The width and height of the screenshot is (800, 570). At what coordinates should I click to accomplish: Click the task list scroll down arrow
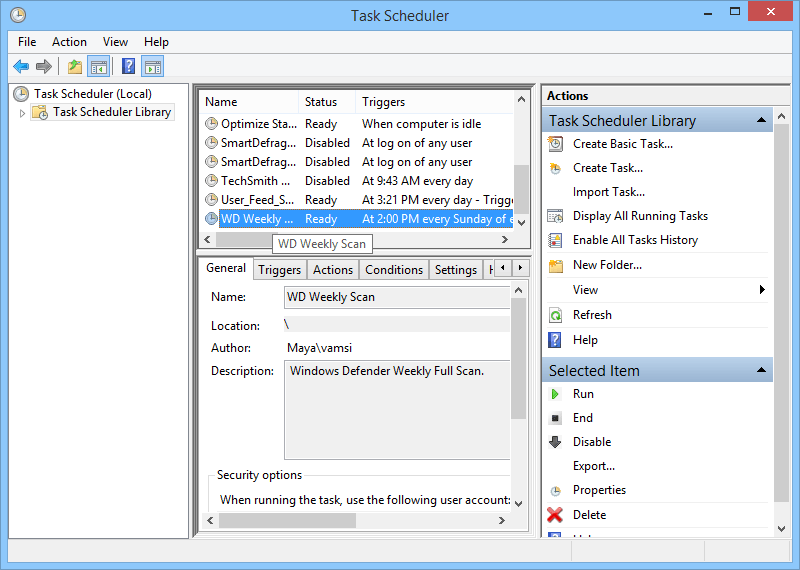521,222
